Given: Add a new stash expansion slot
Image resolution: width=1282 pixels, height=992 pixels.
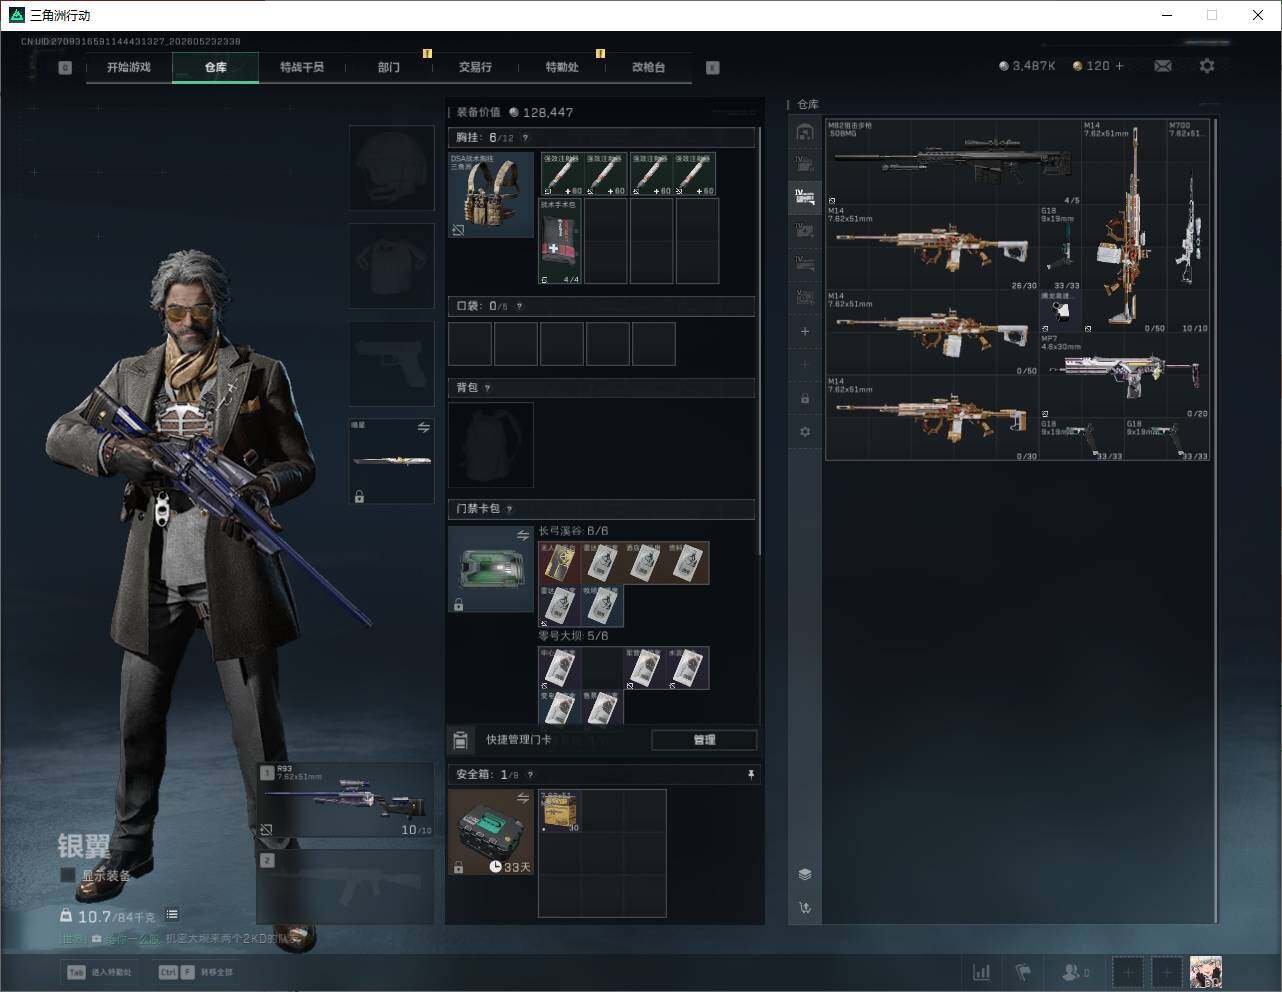Looking at the screenshot, I should click(805, 331).
